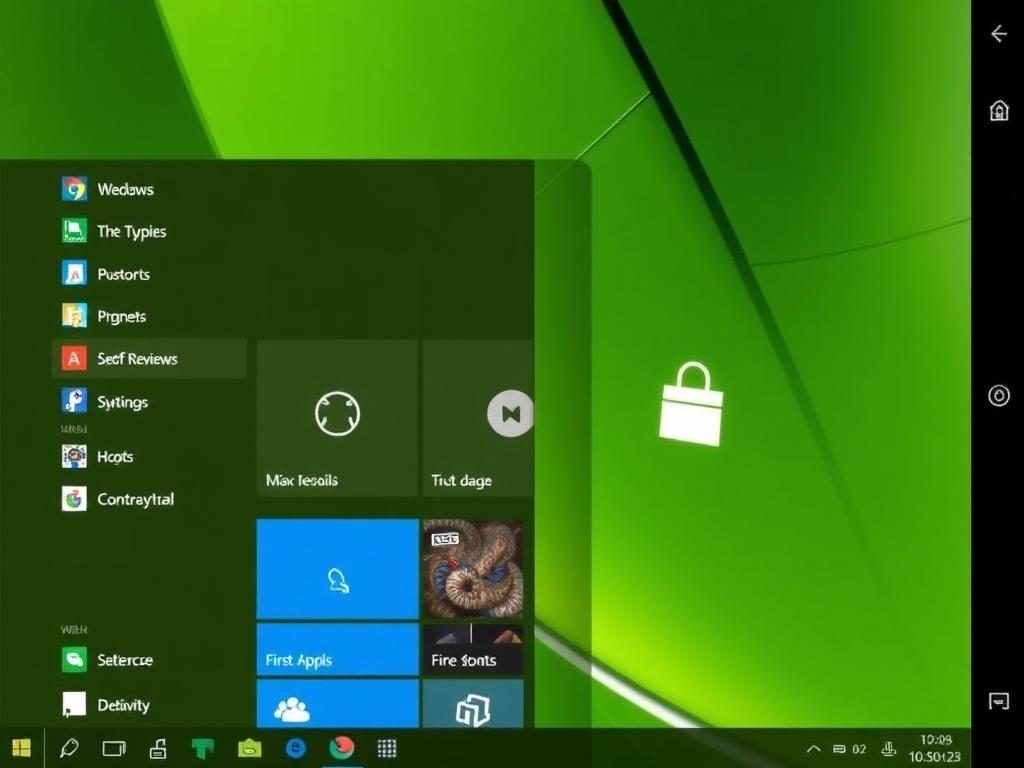Open the Setercce app entry
The height and width of the screenshot is (768, 1024).
tap(124, 660)
